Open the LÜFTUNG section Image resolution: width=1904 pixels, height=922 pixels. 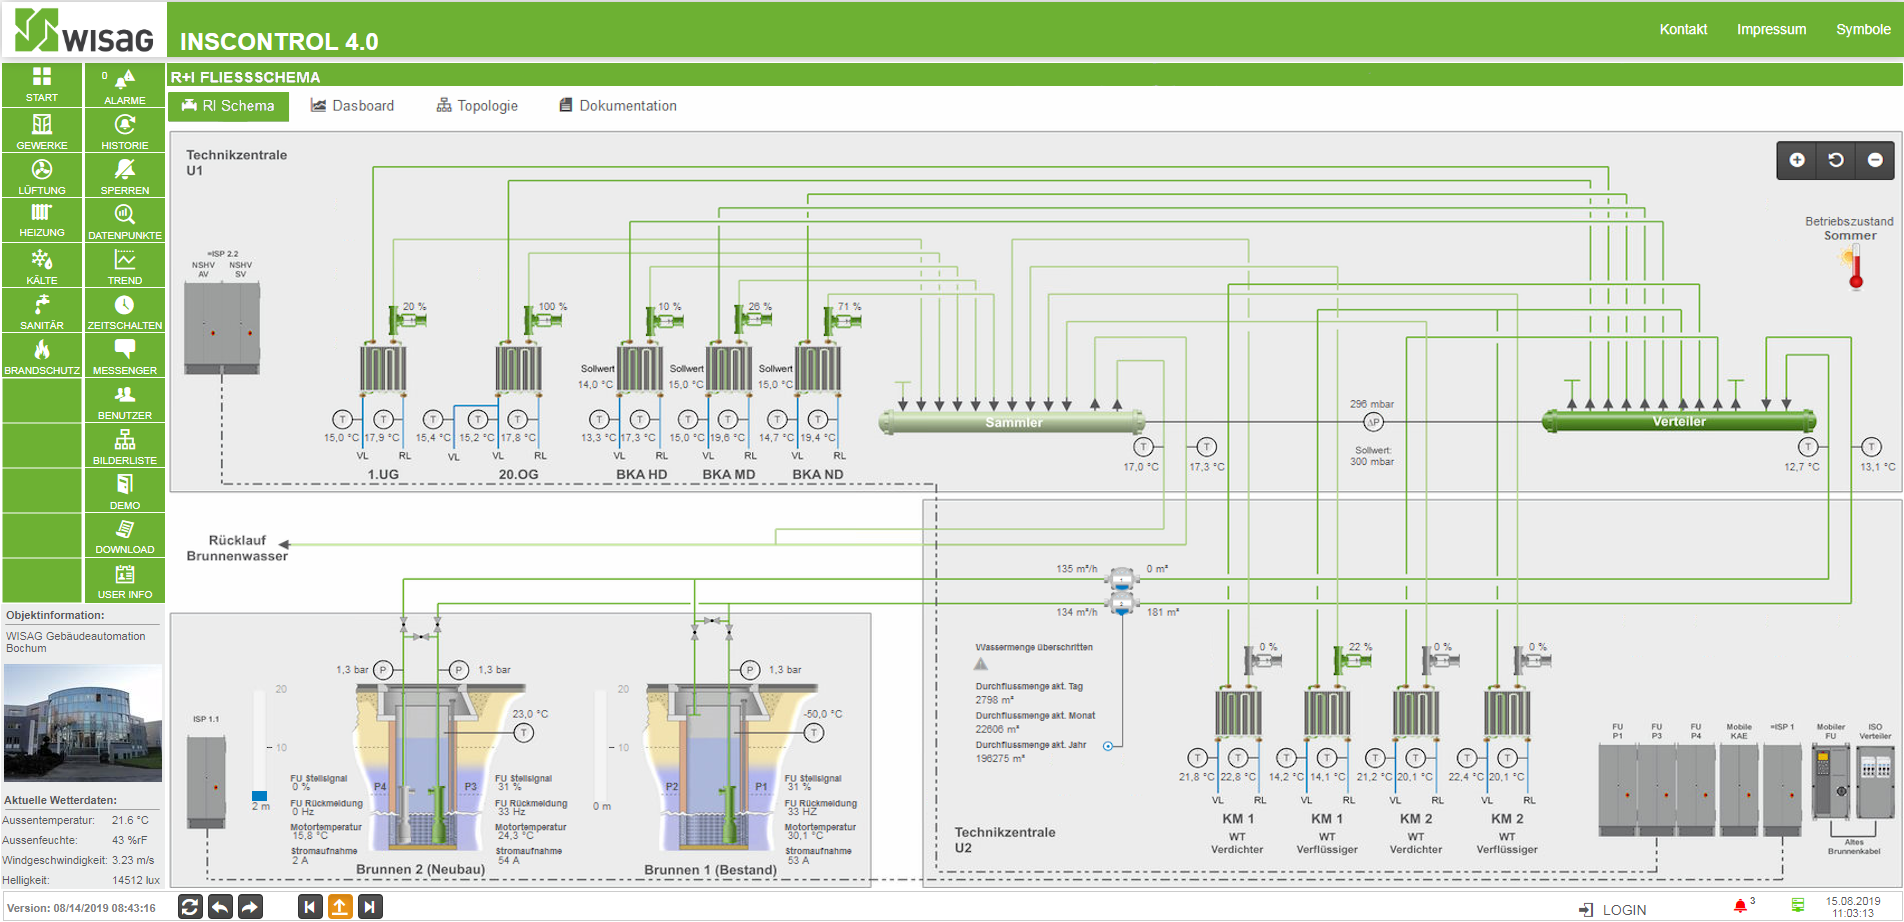[42, 175]
